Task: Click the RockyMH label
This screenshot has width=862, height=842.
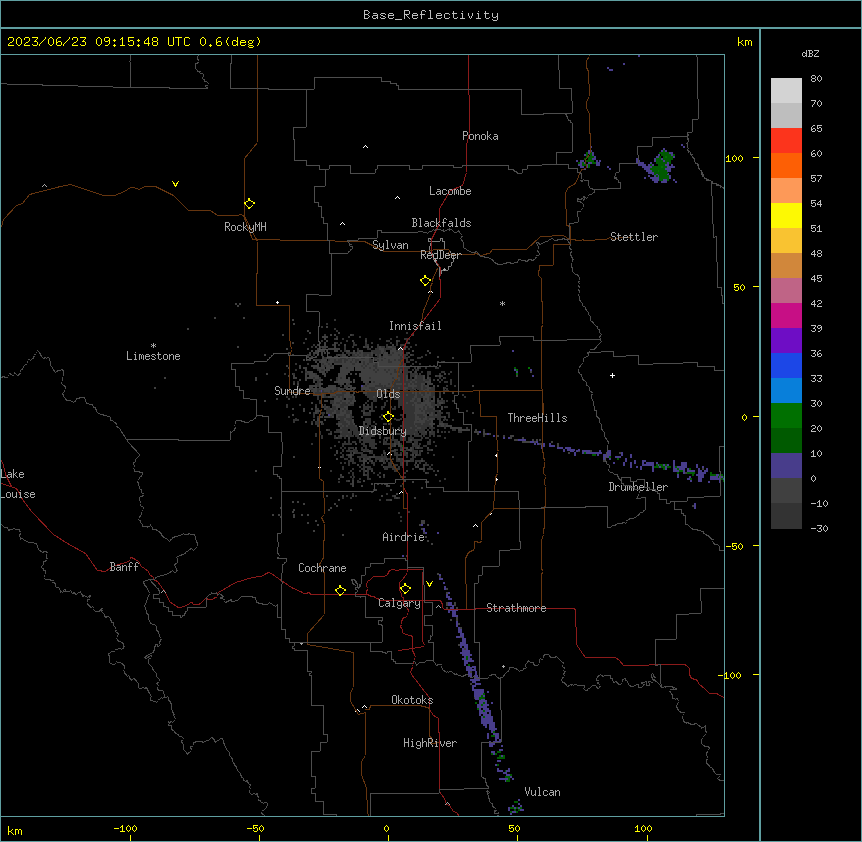Action: (x=245, y=227)
